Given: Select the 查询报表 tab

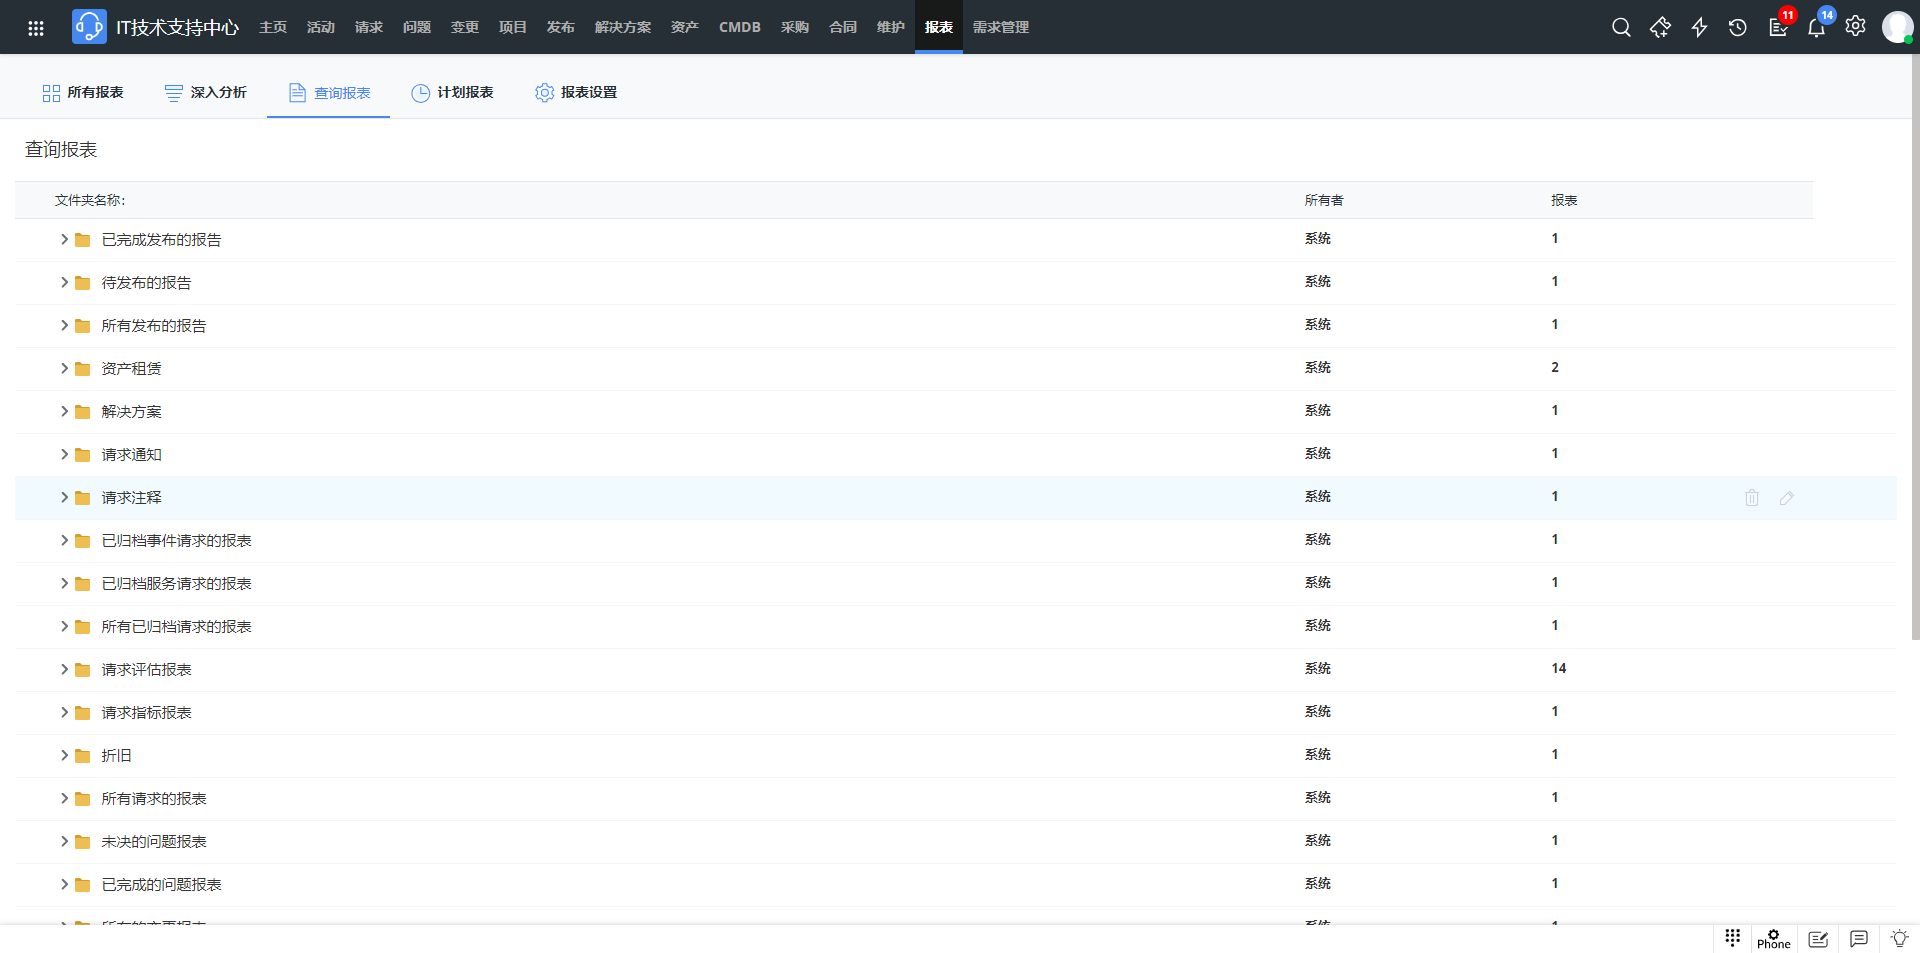Looking at the screenshot, I should coord(329,92).
